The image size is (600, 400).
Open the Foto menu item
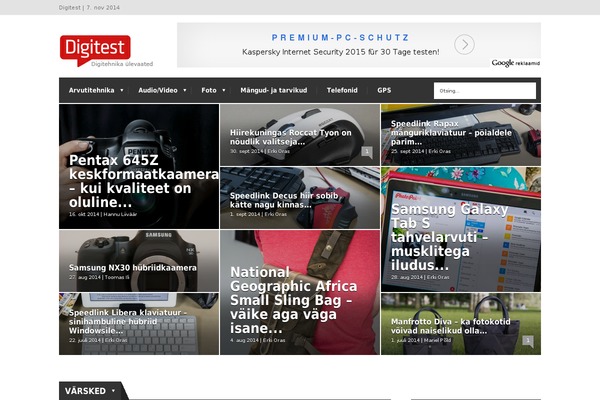(209, 90)
